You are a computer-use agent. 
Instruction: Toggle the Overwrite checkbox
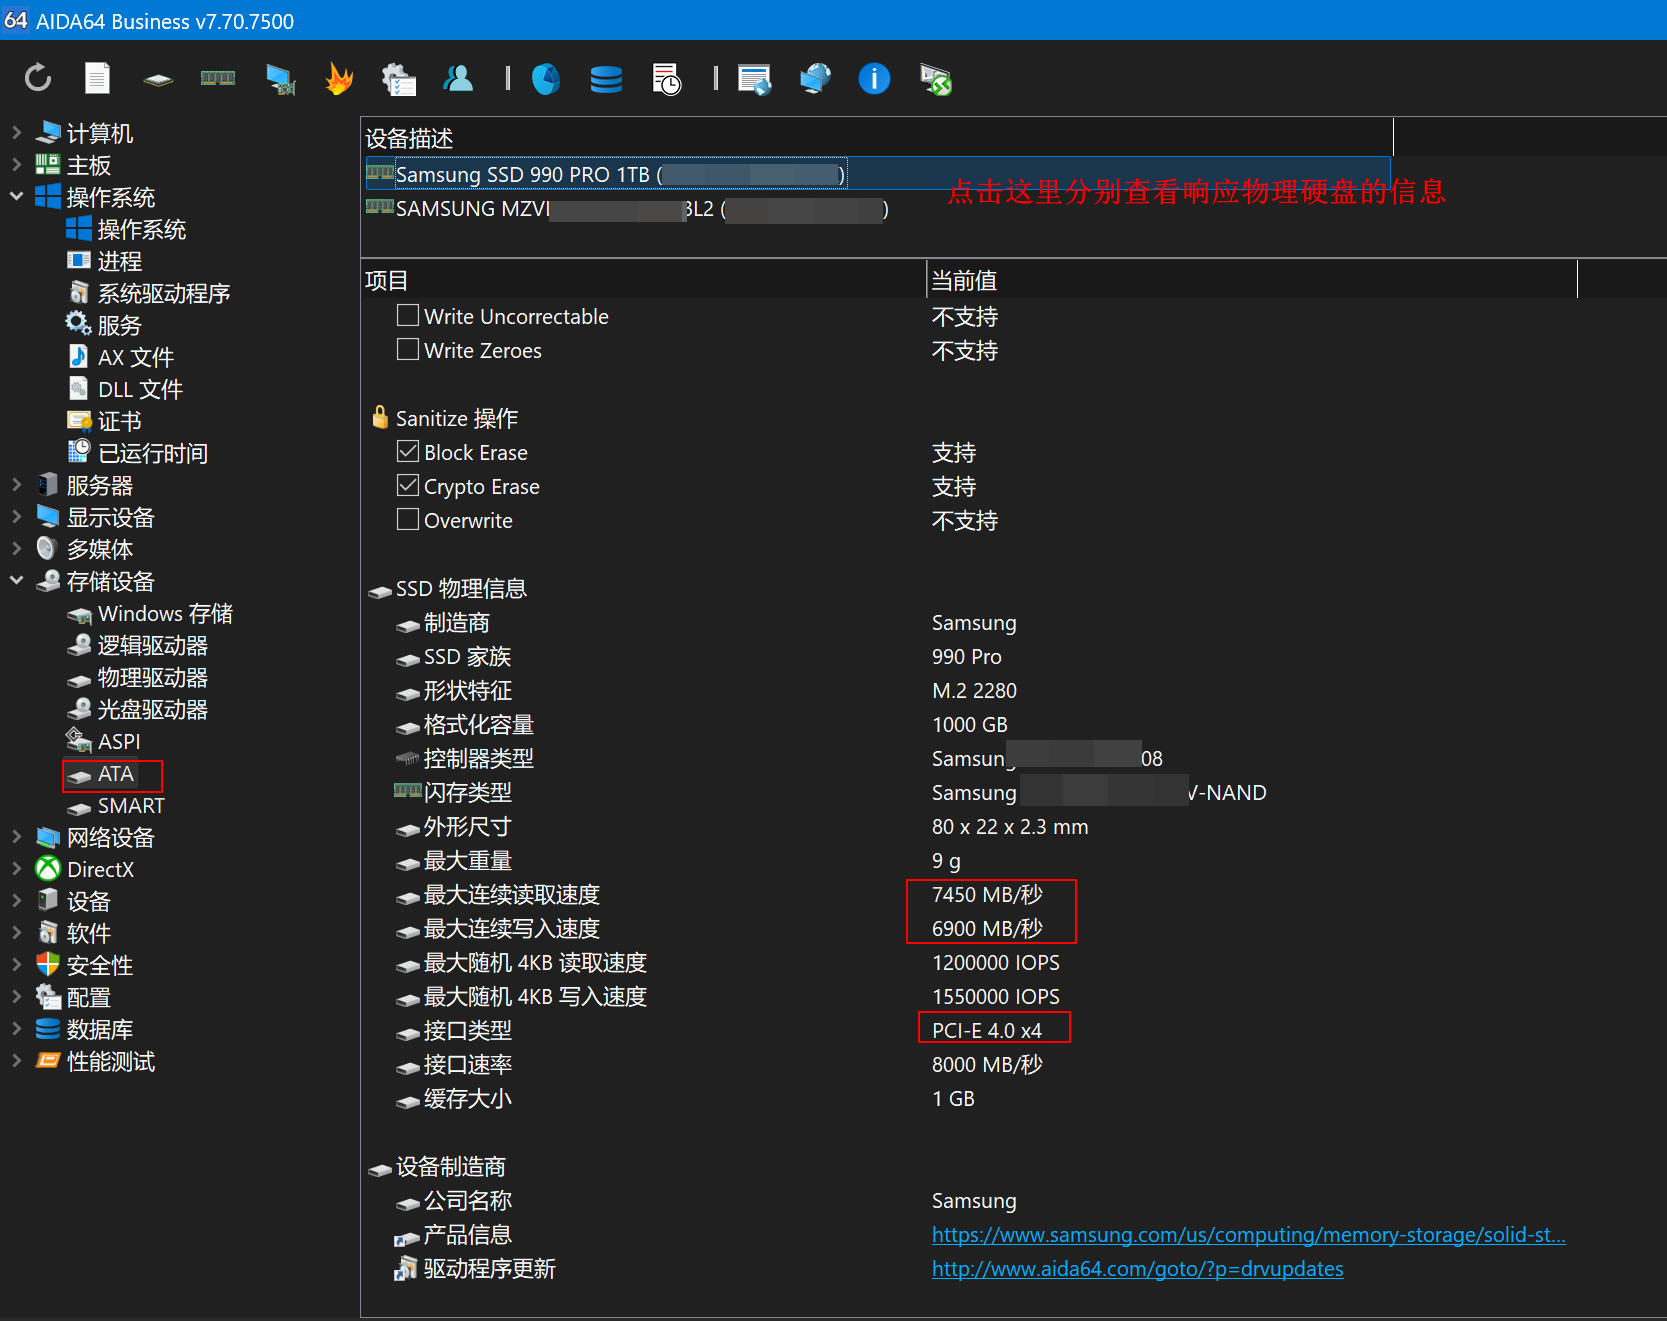408,519
